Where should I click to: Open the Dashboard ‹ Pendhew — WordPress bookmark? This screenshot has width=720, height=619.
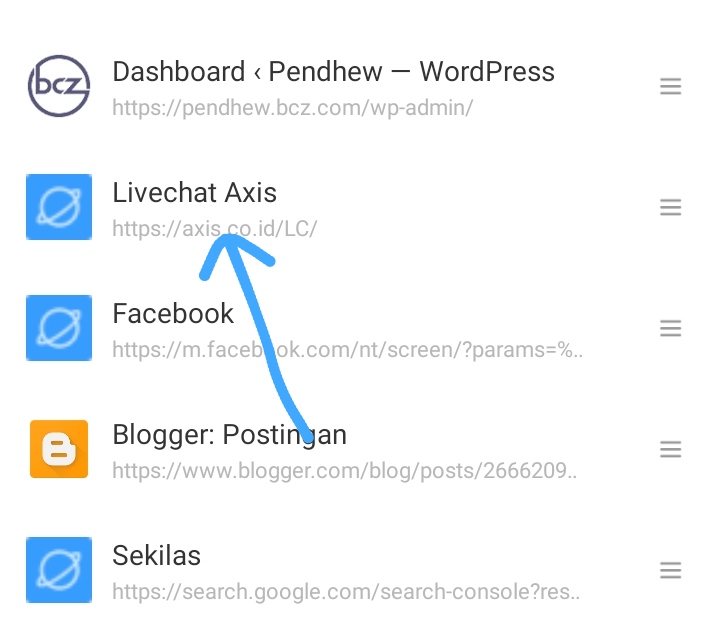333,72
